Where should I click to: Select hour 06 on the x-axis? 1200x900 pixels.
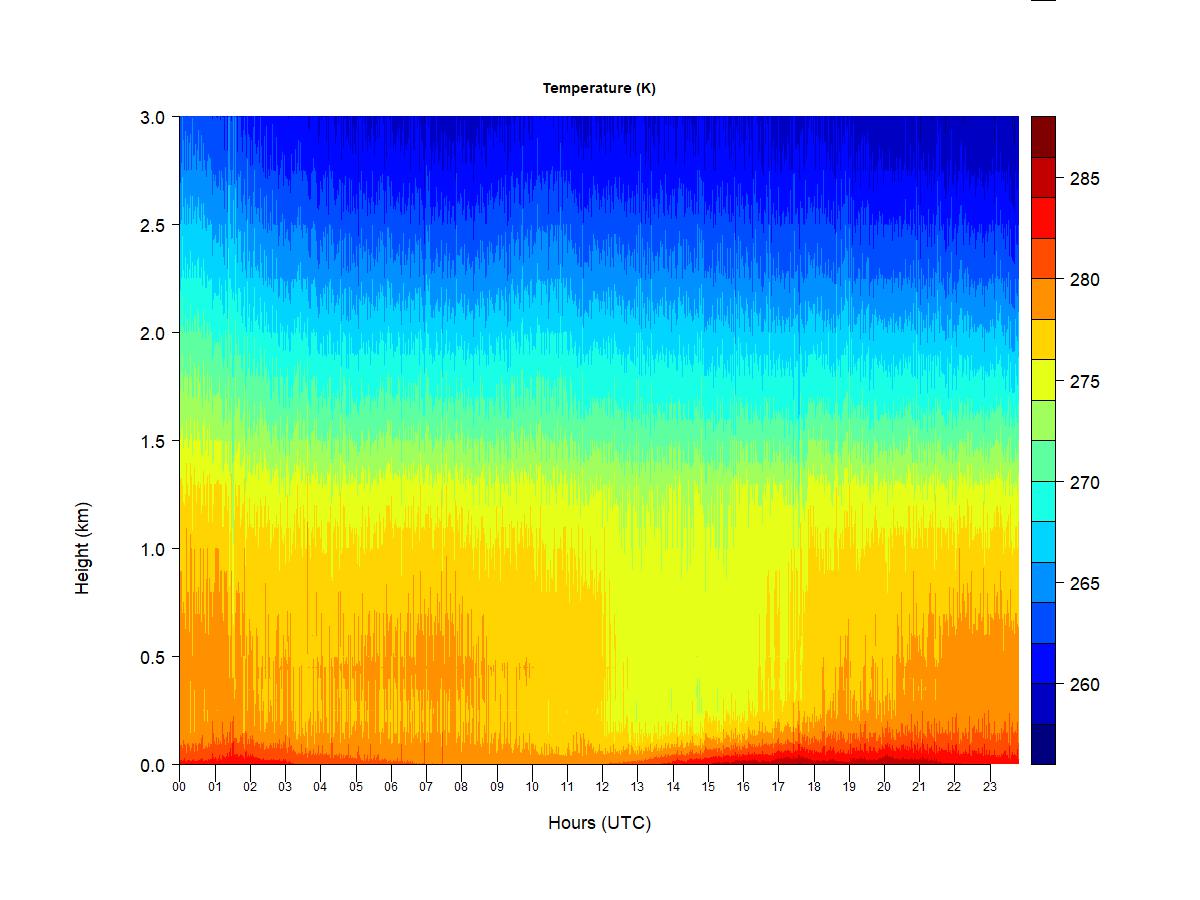391,786
